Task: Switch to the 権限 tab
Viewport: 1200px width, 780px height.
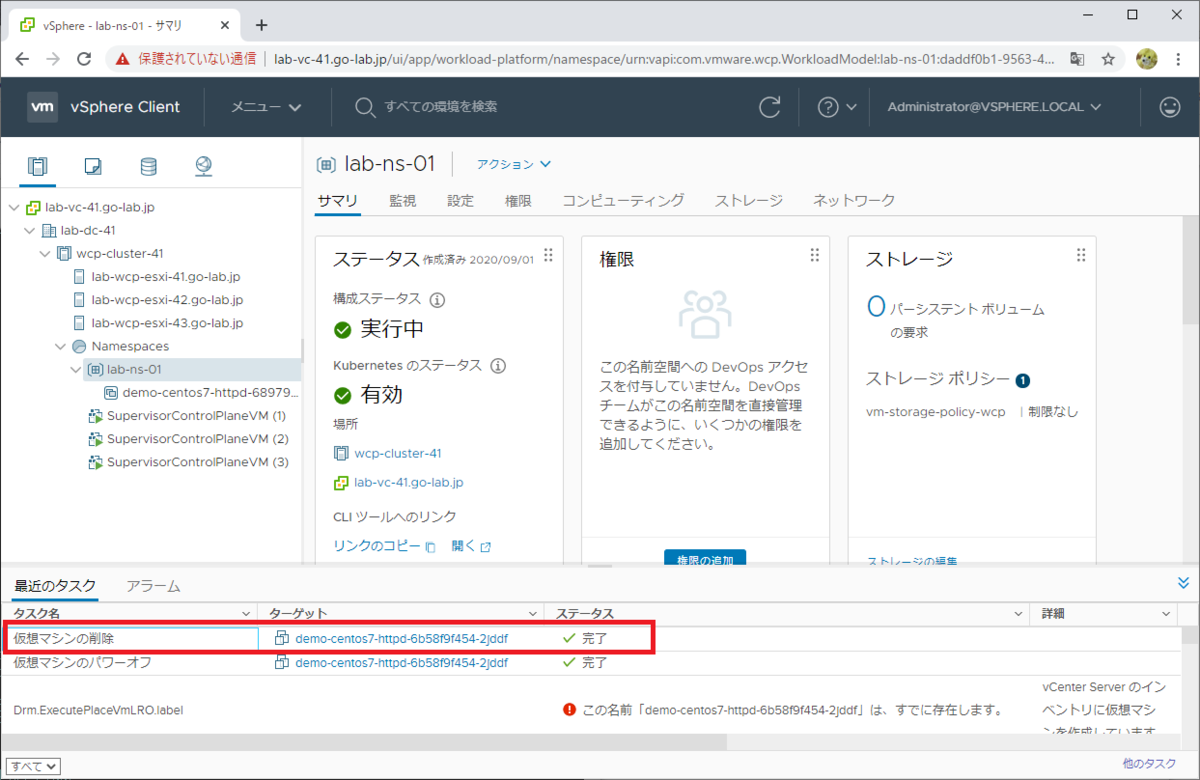Action: [x=518, y=201]
